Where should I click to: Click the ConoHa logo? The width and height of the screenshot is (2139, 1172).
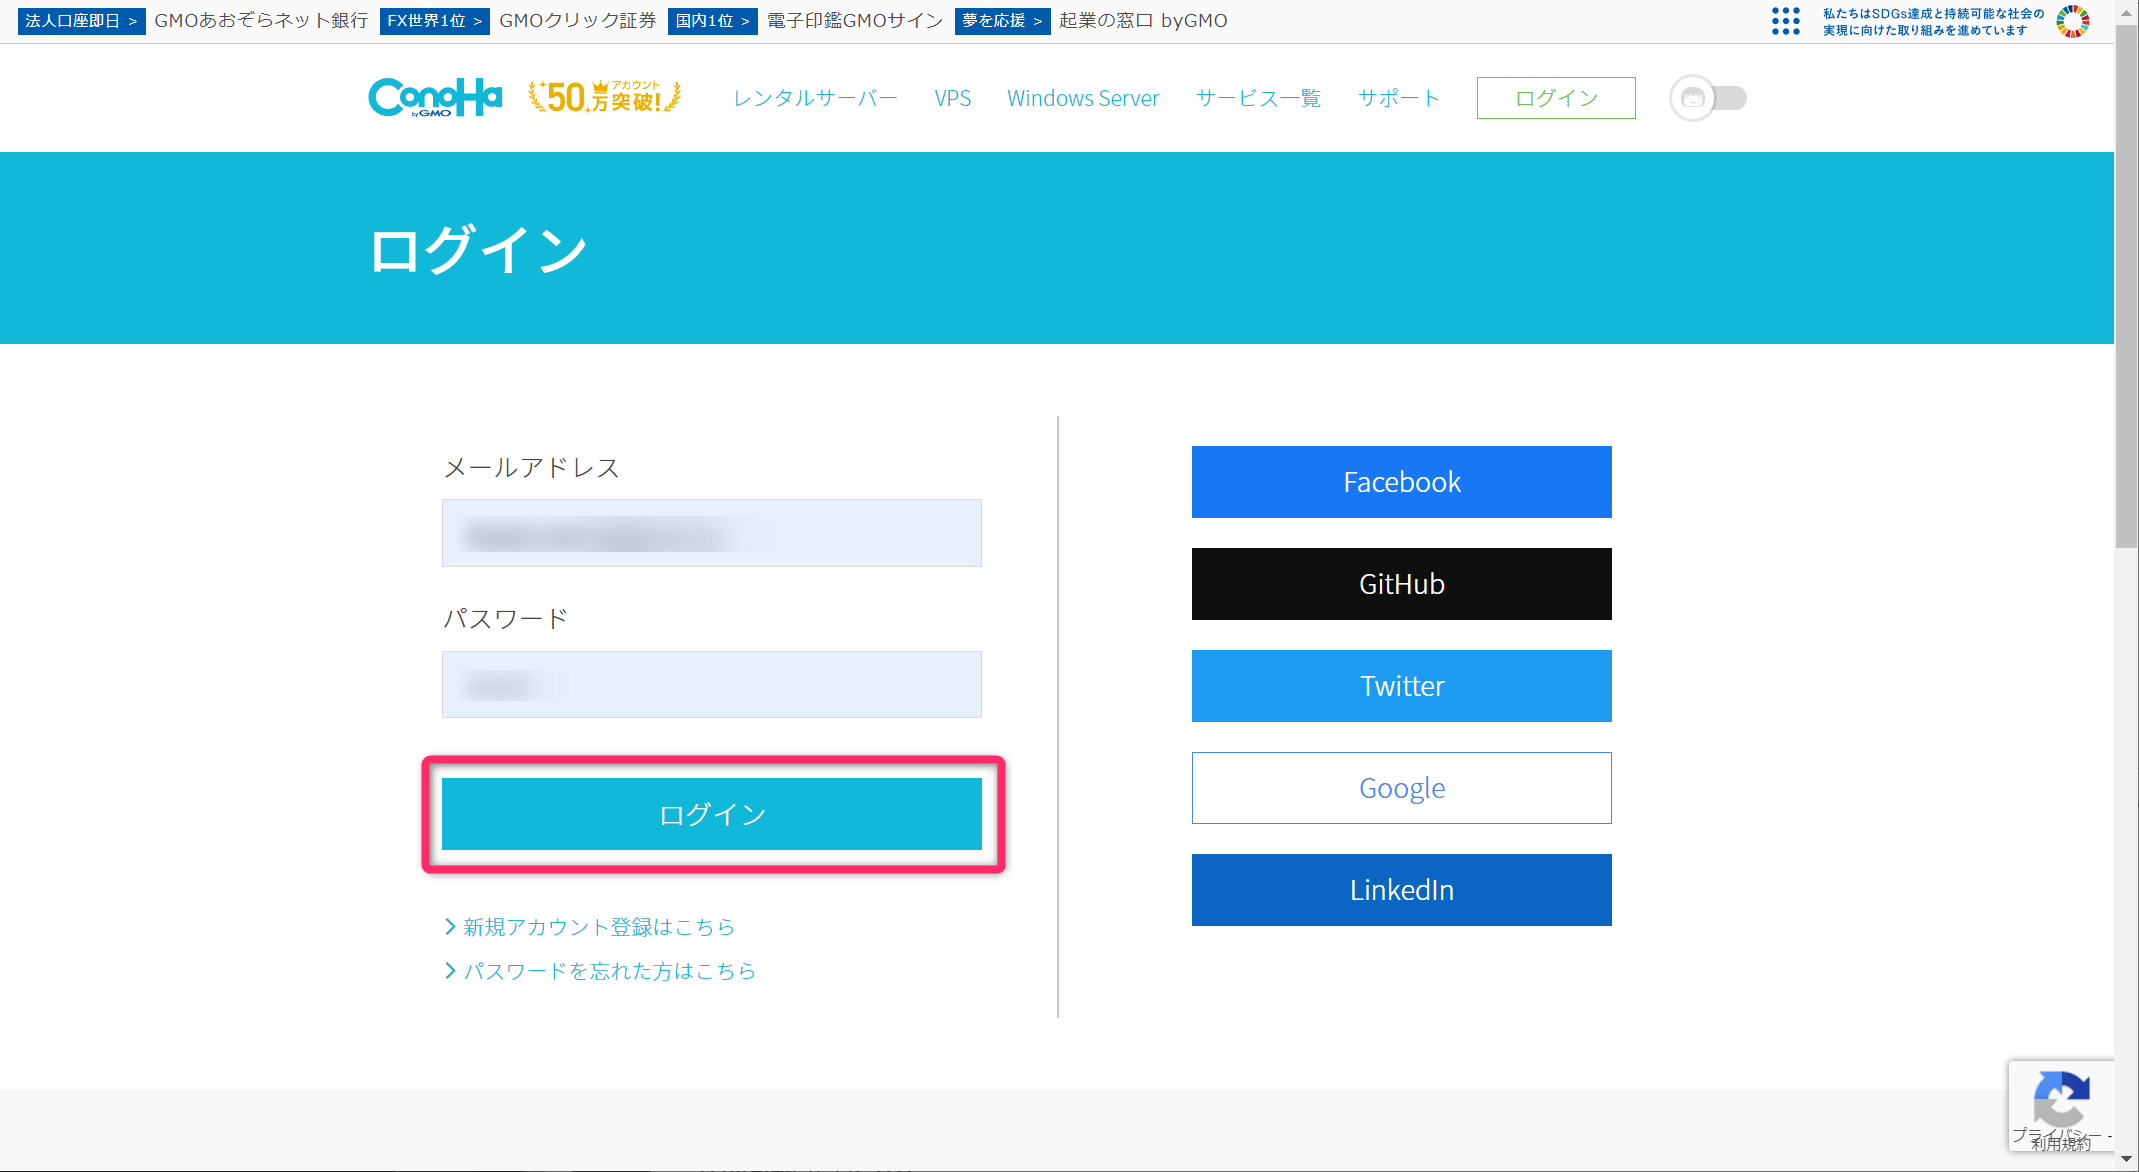tap(434, 98)
